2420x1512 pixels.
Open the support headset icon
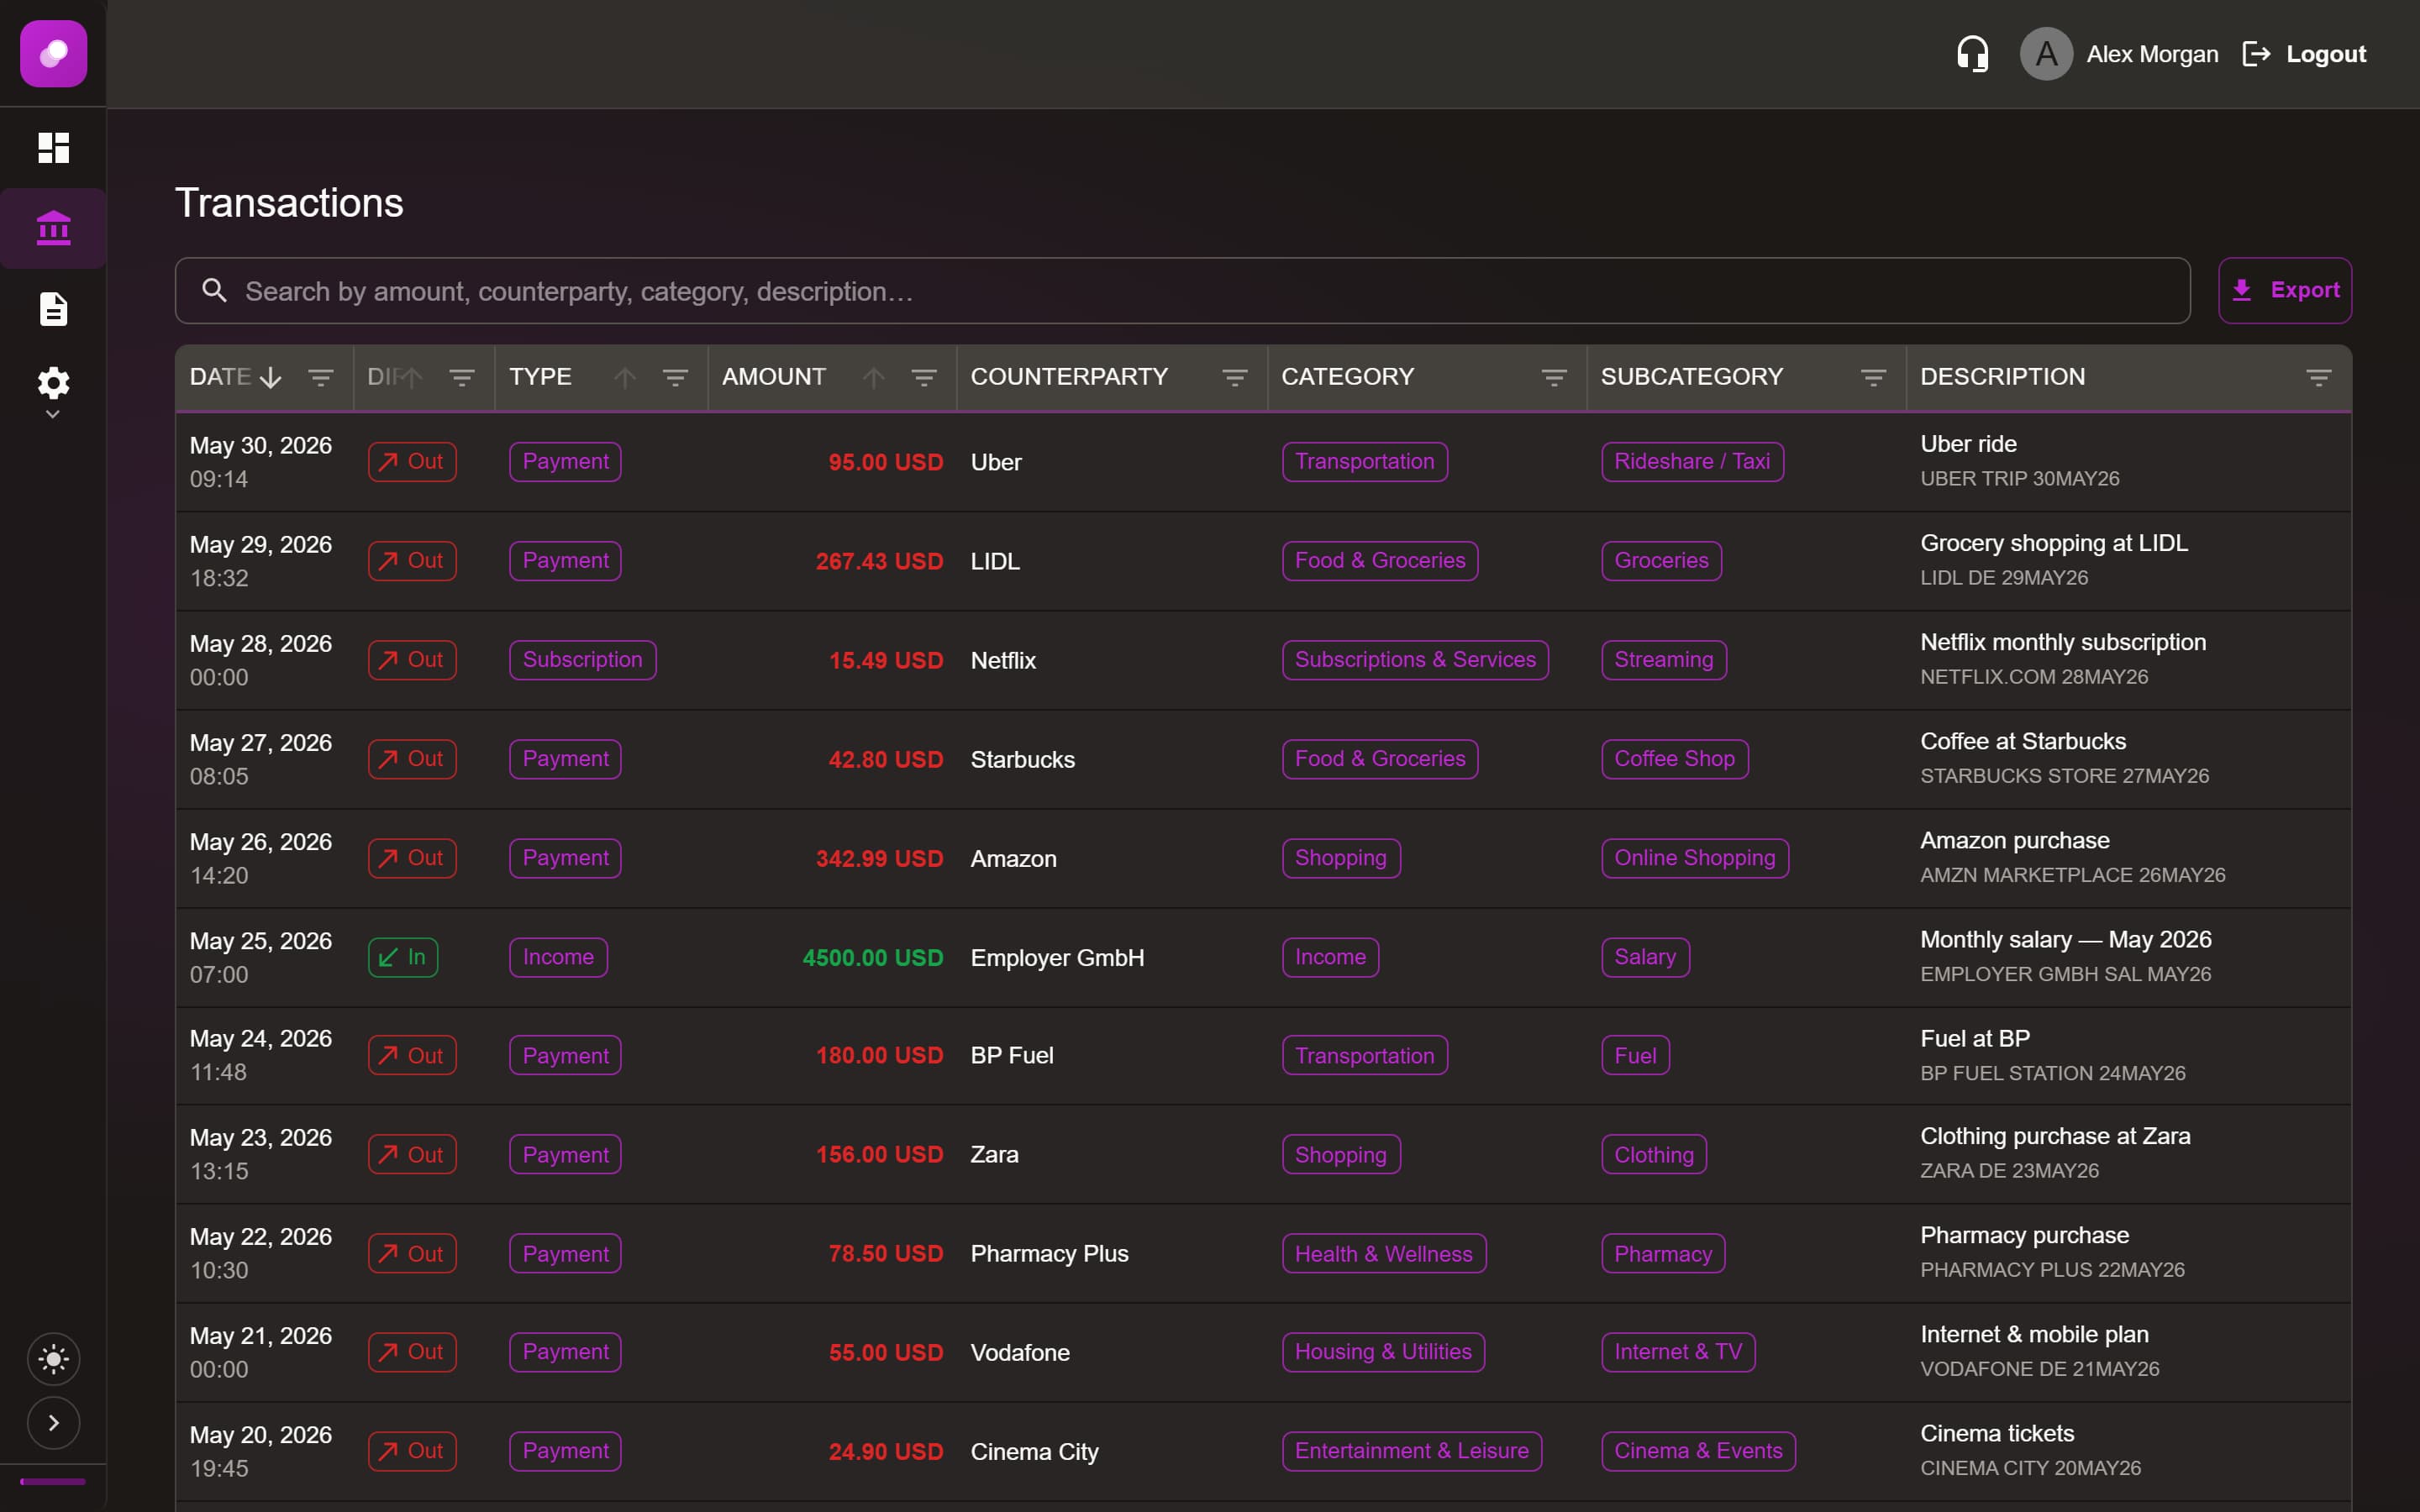tap(1972, 54)
